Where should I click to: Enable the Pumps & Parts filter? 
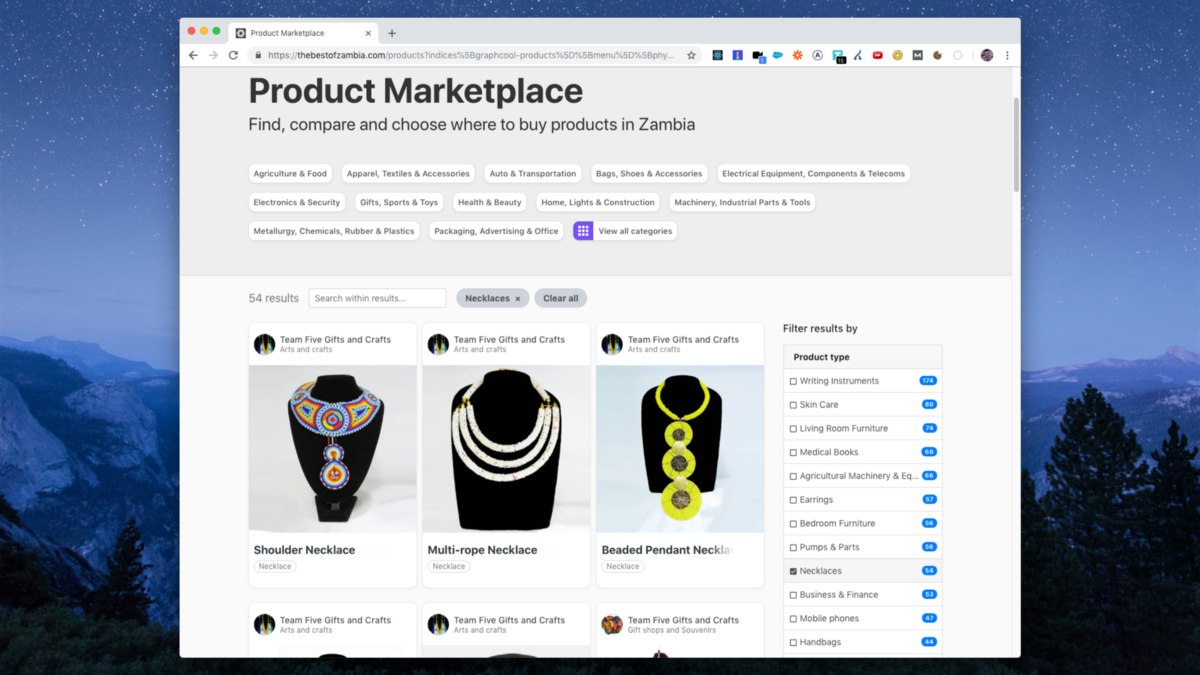794,547
